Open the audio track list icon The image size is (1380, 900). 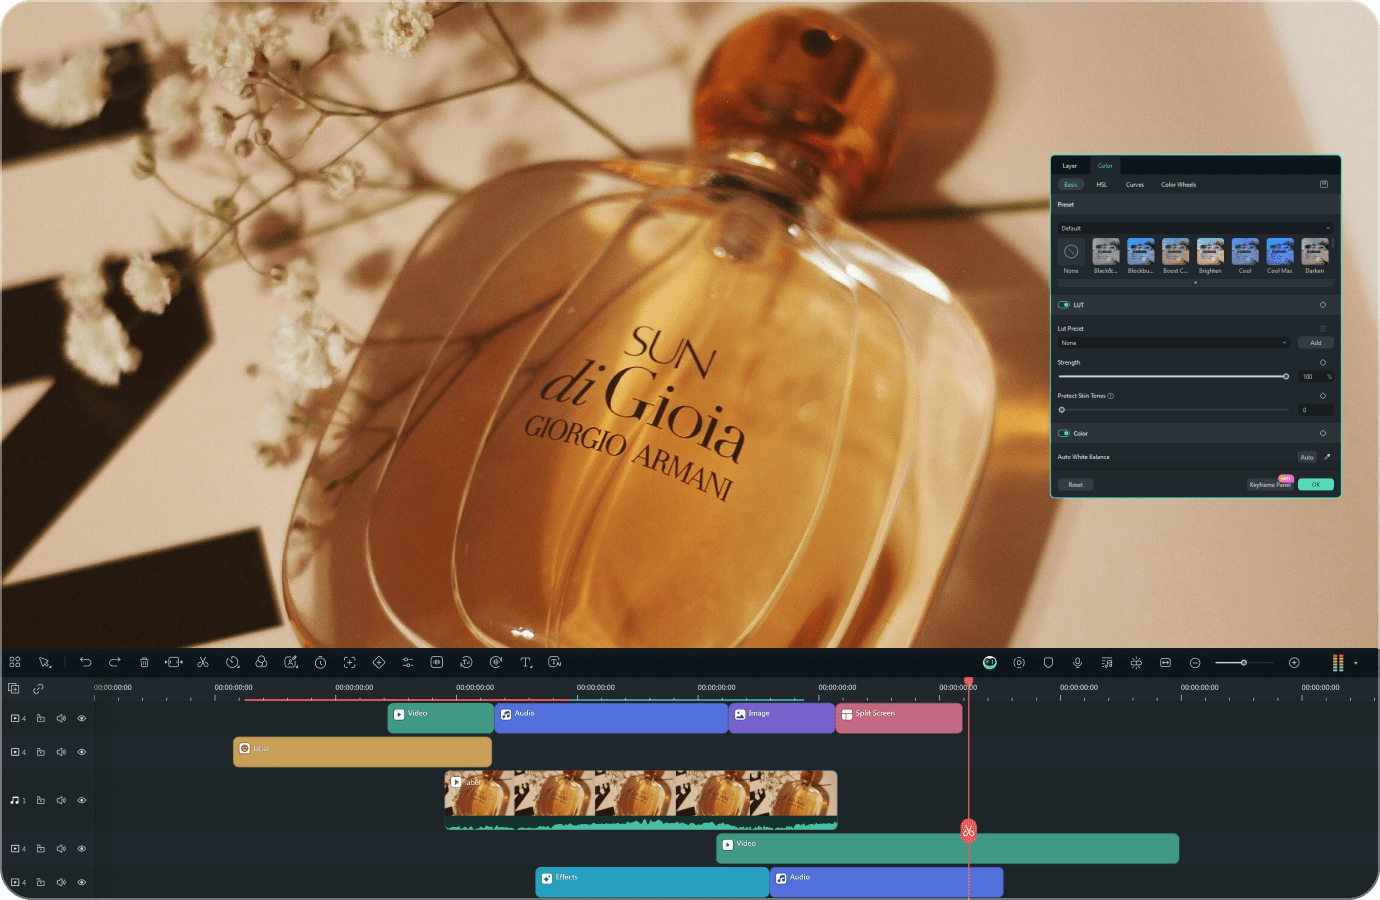1107,662
